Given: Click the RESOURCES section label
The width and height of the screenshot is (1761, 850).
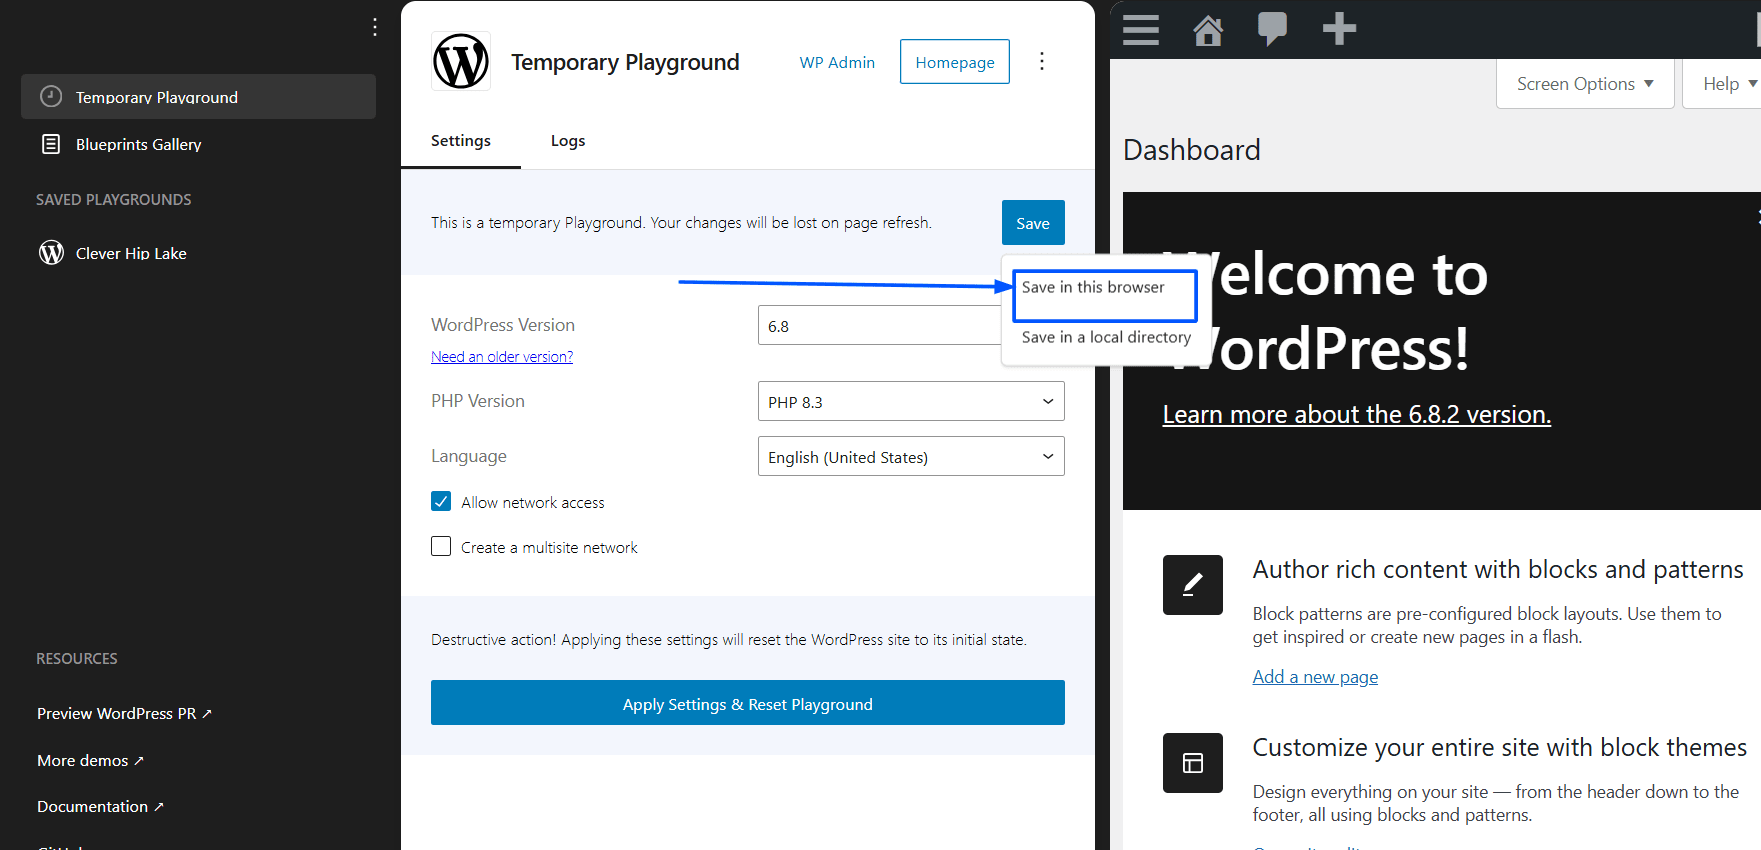Looking at the screenshot, I should coord(77,659).
